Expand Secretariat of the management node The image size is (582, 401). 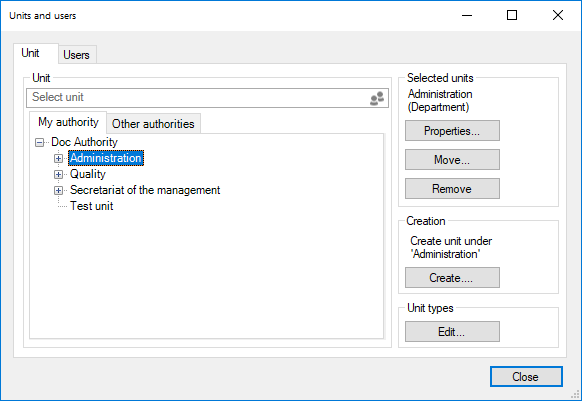click(58, 190)
